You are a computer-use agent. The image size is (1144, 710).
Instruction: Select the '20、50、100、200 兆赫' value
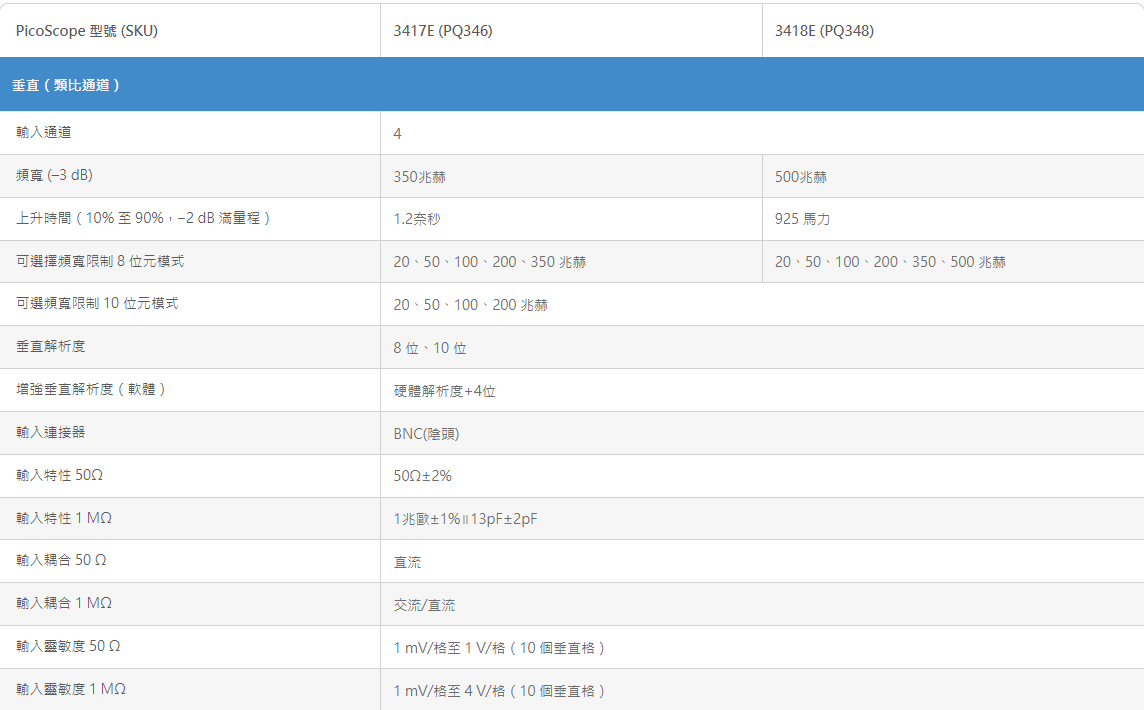(471, 305)
